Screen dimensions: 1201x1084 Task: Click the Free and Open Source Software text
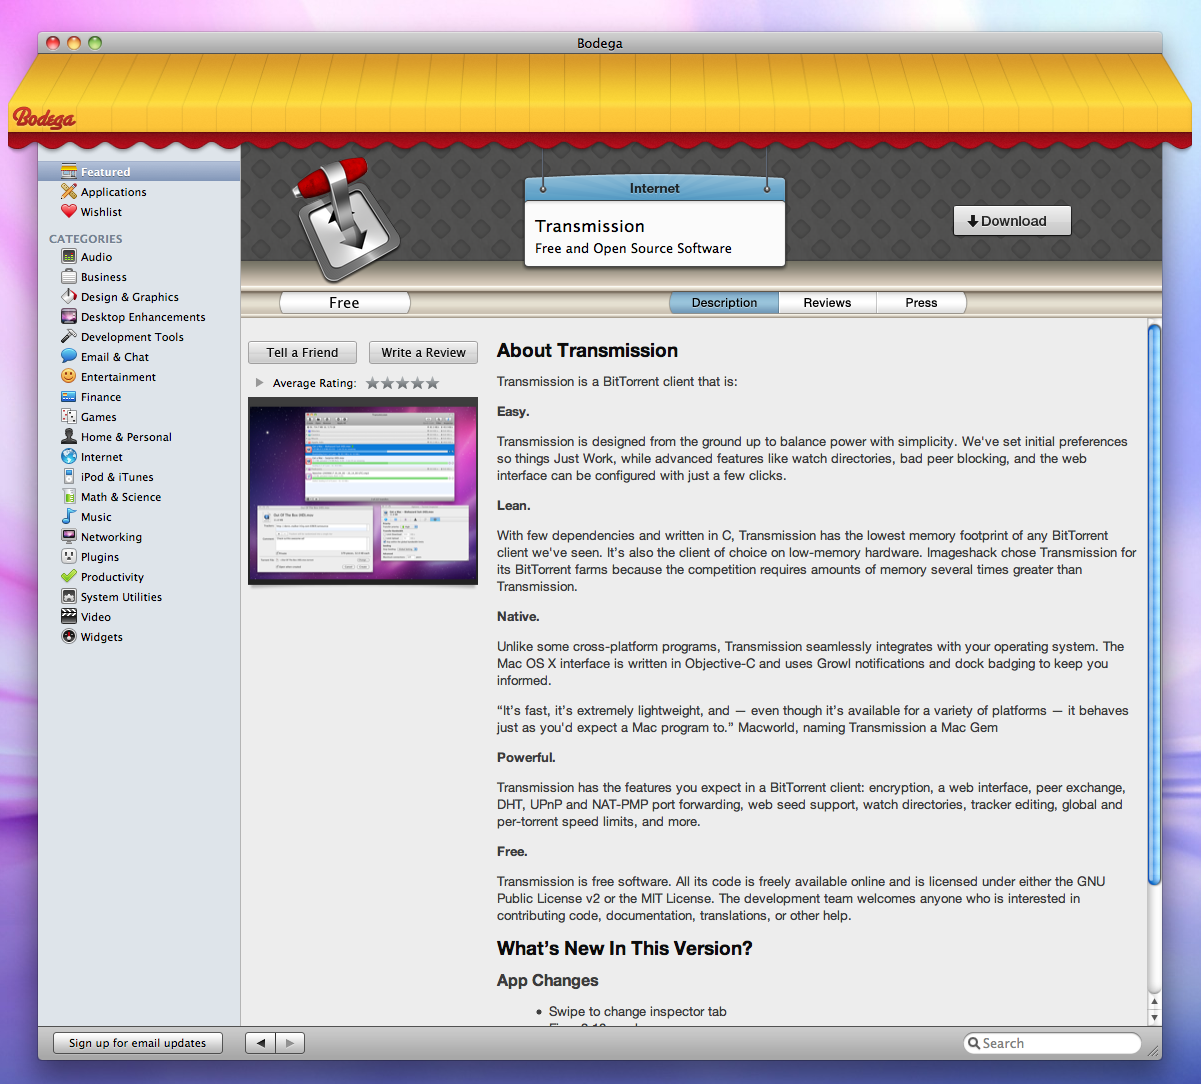[633, 249]
